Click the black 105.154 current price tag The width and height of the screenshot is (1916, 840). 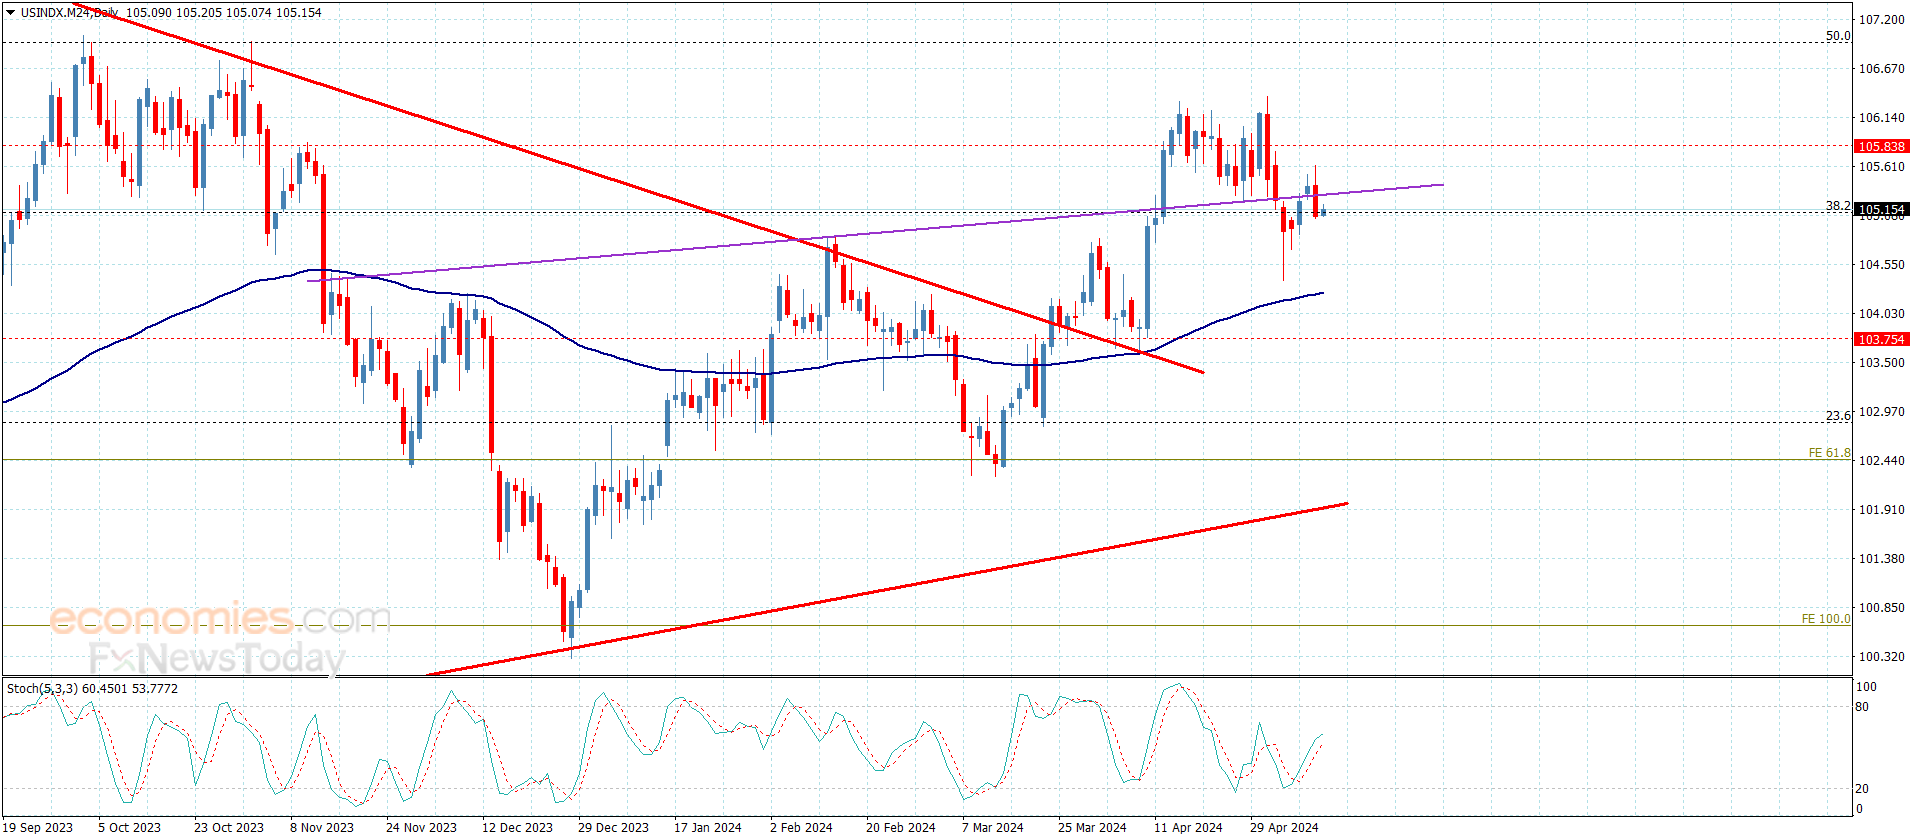point(1881,210)
